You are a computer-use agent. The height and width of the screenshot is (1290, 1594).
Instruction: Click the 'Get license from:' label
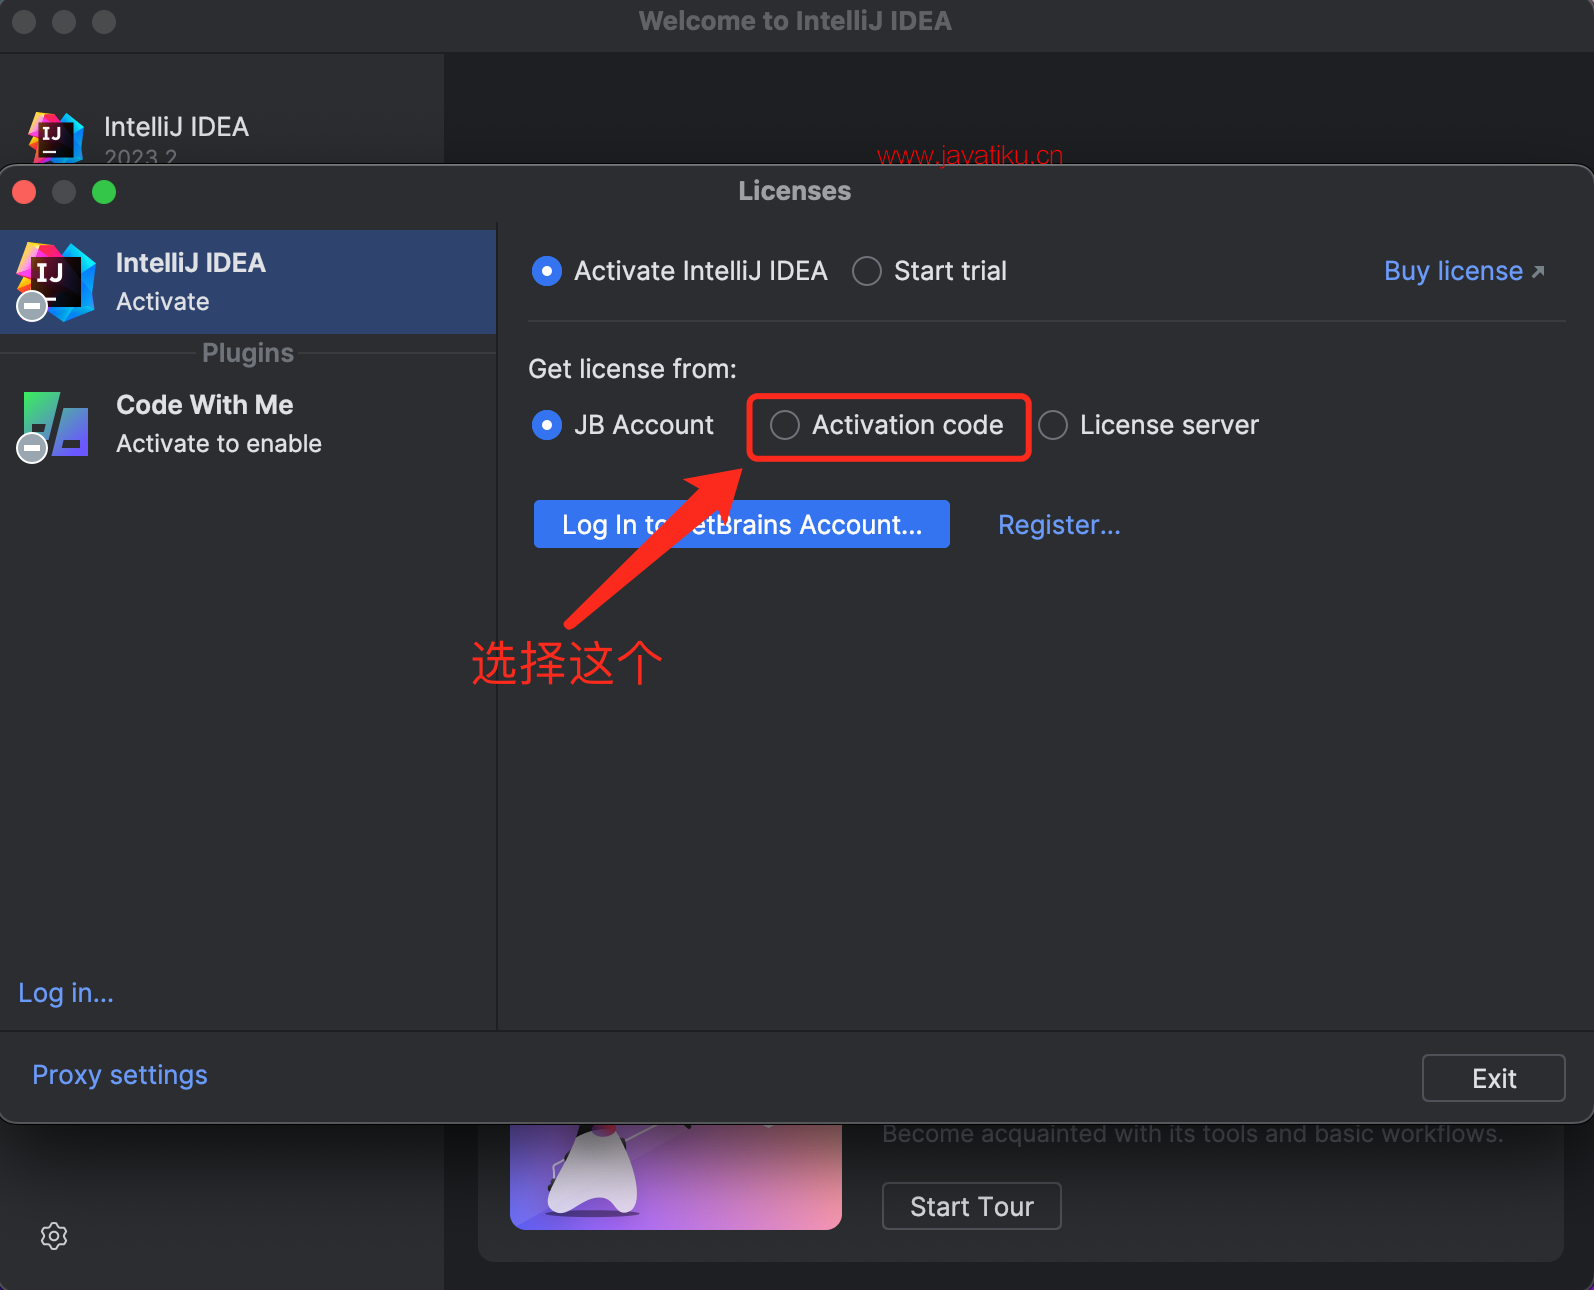(632, 369)
